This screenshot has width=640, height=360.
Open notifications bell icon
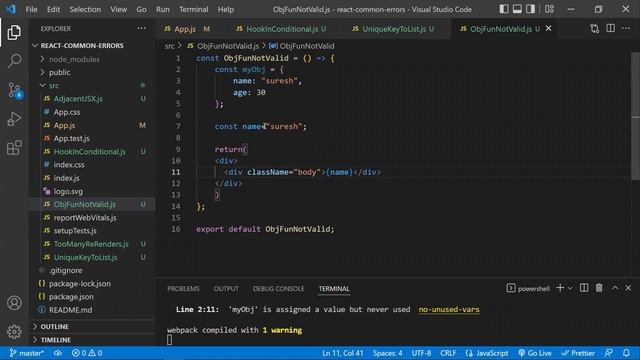click(626, 353)
